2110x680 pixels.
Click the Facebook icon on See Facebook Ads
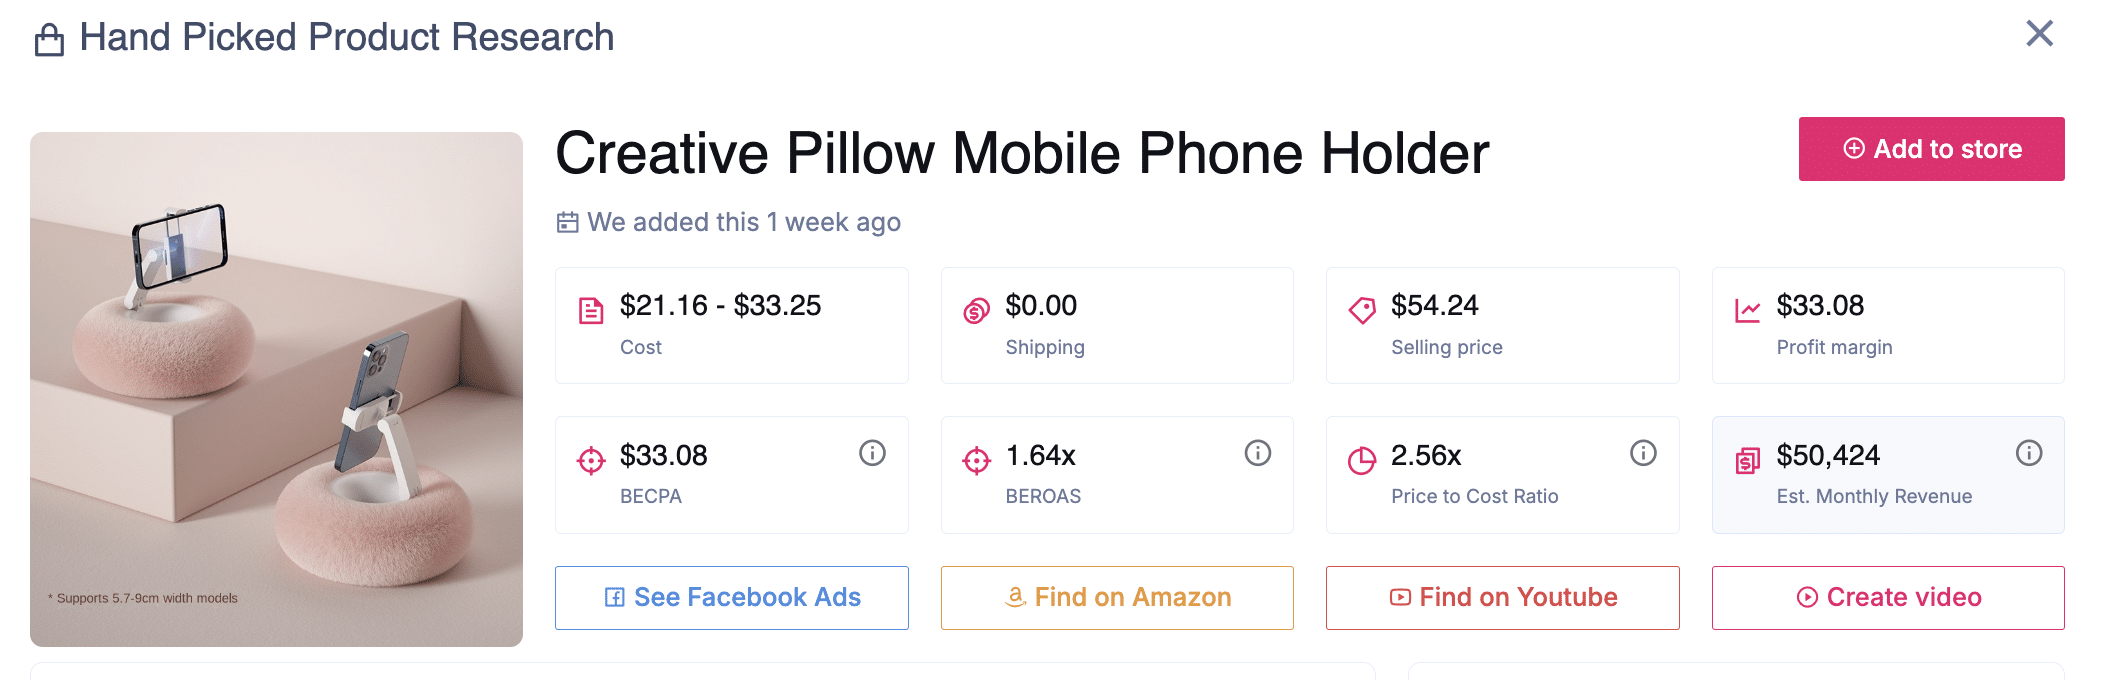[x=614, y=597]
